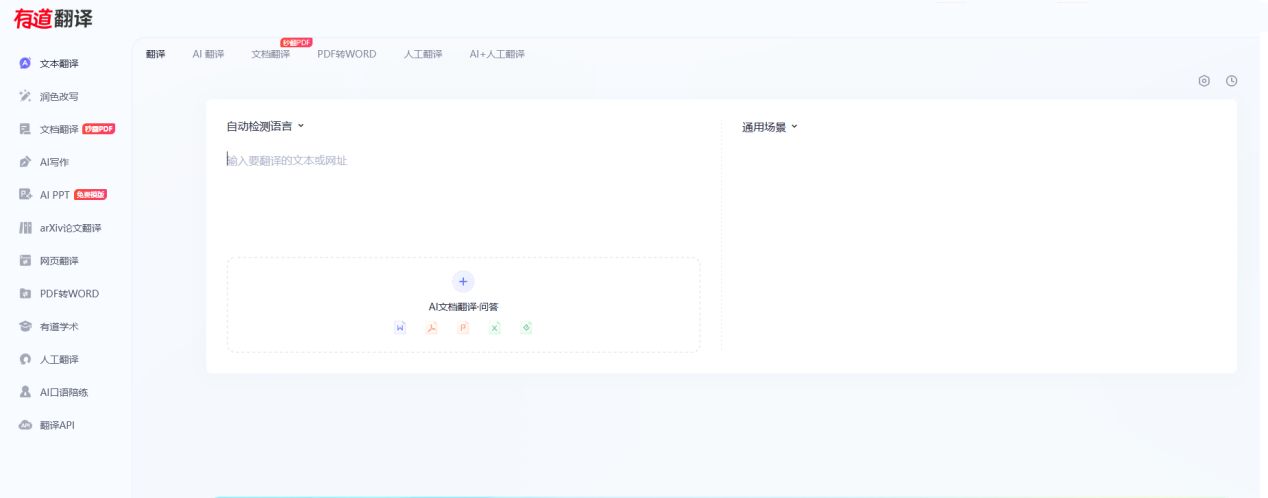The width and height of the screenshot is (1268, 498).
Task: Open translation history clock icon
Action: [1232, 81]
